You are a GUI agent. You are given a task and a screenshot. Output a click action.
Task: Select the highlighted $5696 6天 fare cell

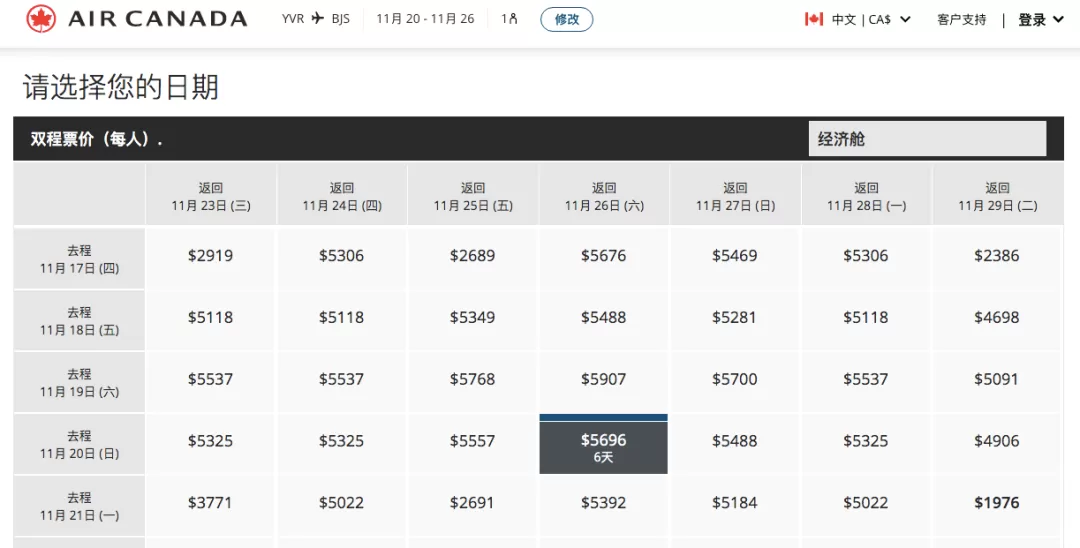[x=603, y=444]
